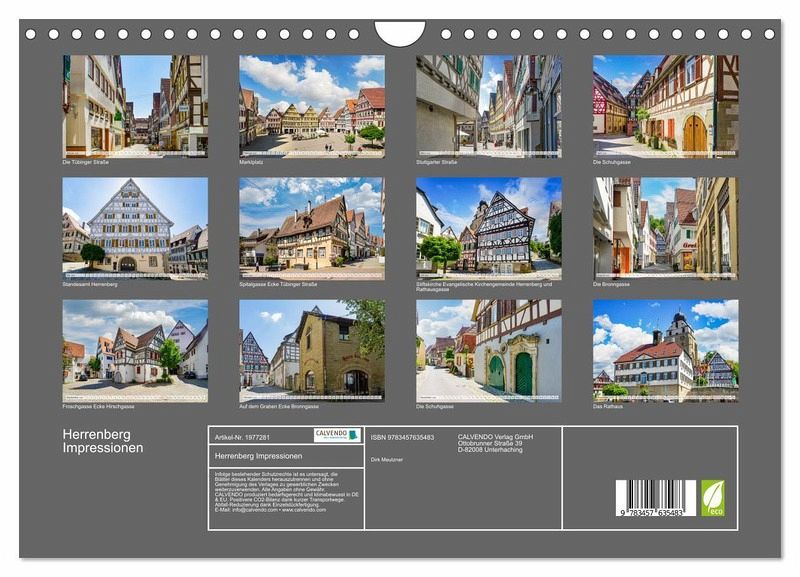Select Schuhgasse photo with green arched doors

488,349
